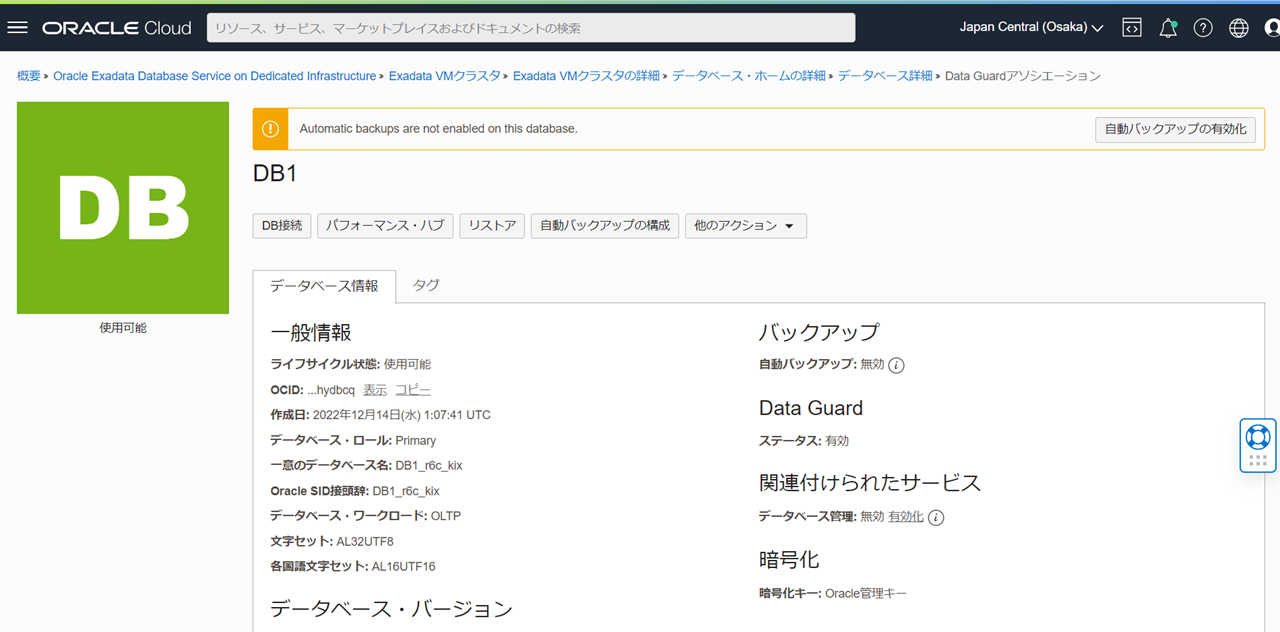Click the info icon next to 自動バックアップ

coord(897,365)
